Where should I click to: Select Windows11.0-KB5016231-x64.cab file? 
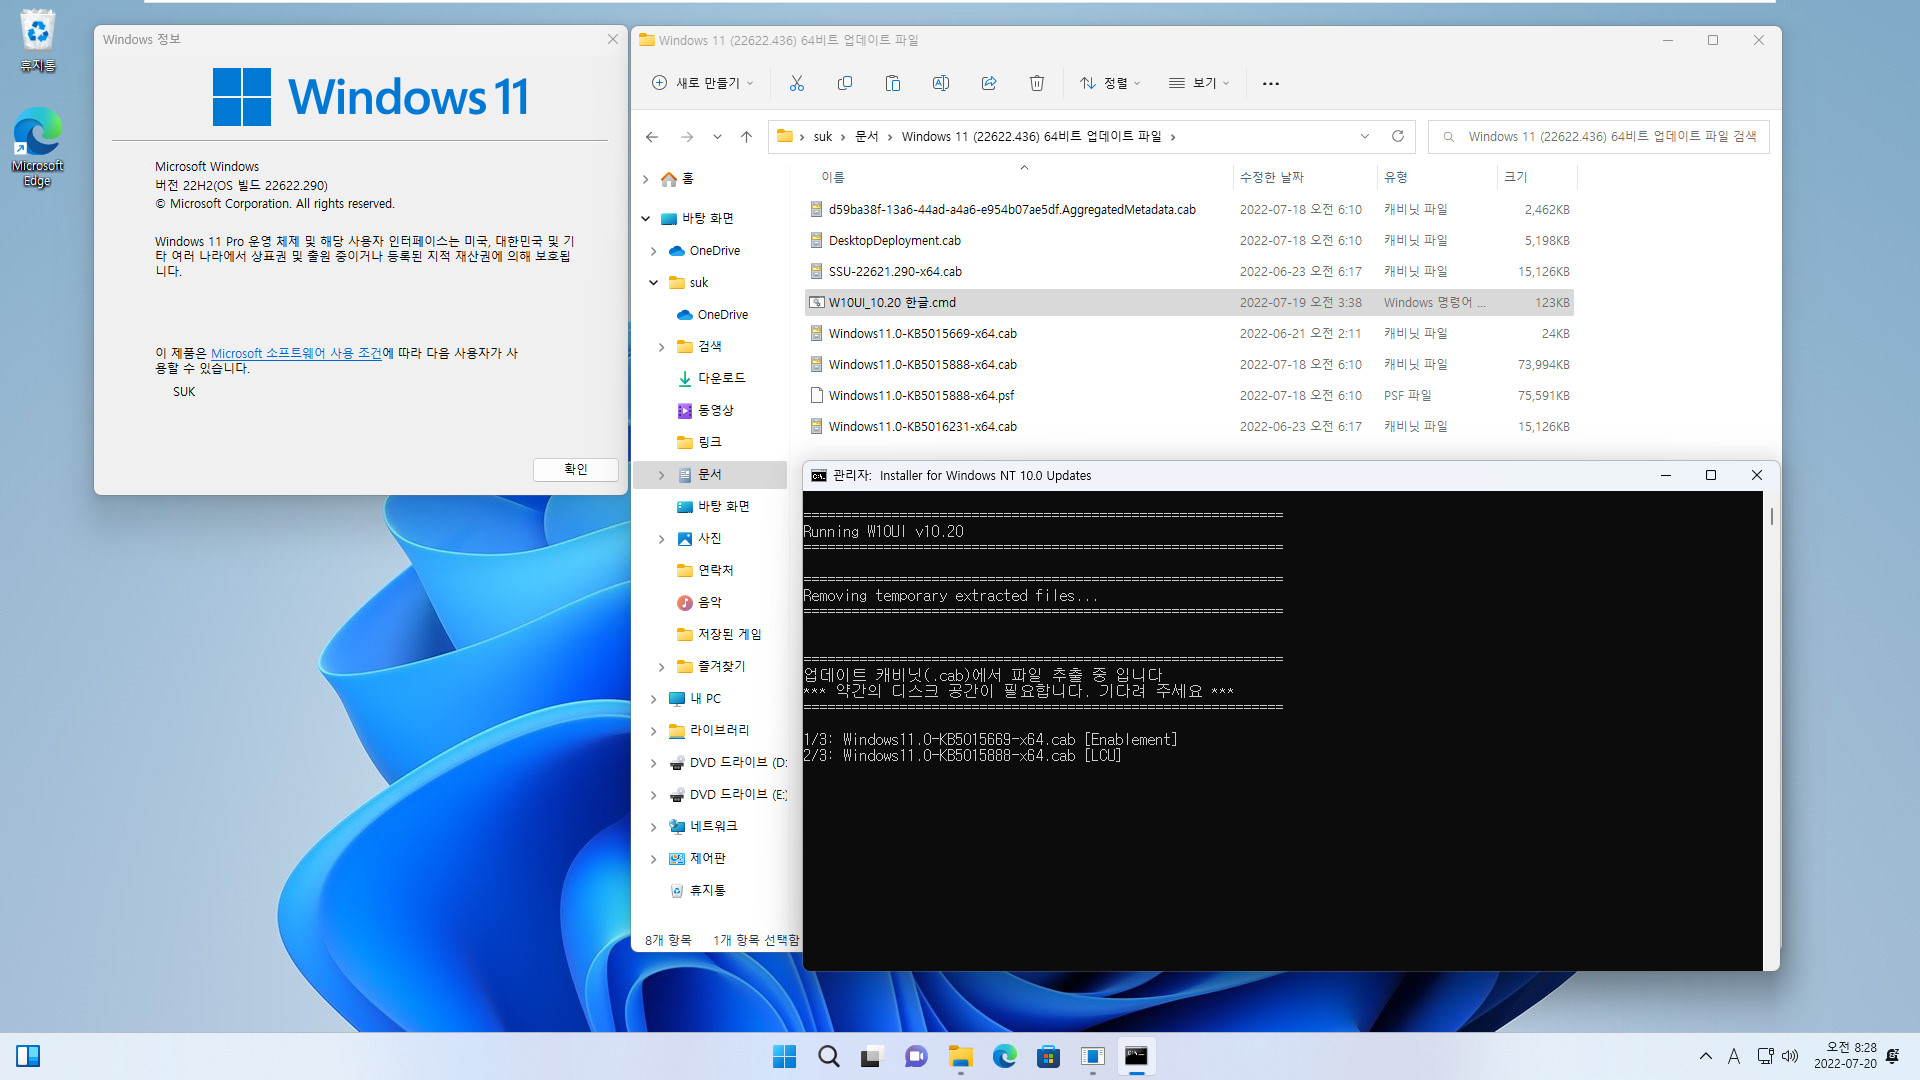click(x=1191, y=427)
